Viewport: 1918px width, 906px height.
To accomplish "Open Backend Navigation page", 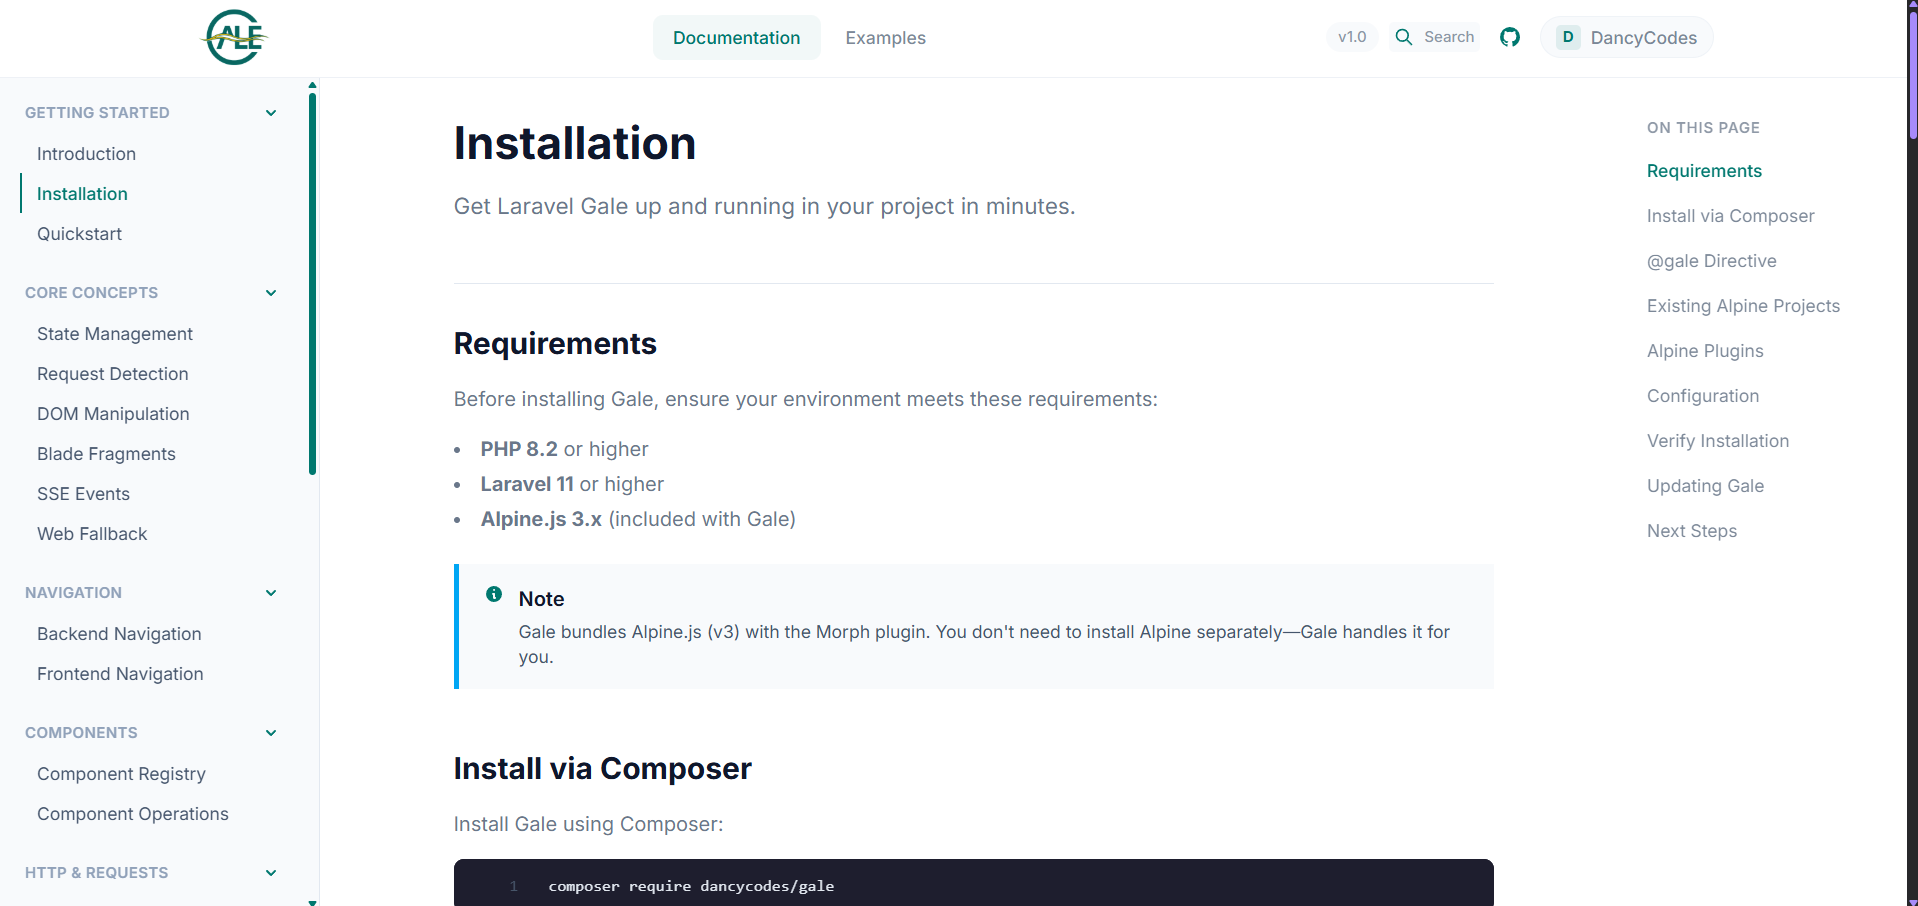I will (x=119, y=634).
